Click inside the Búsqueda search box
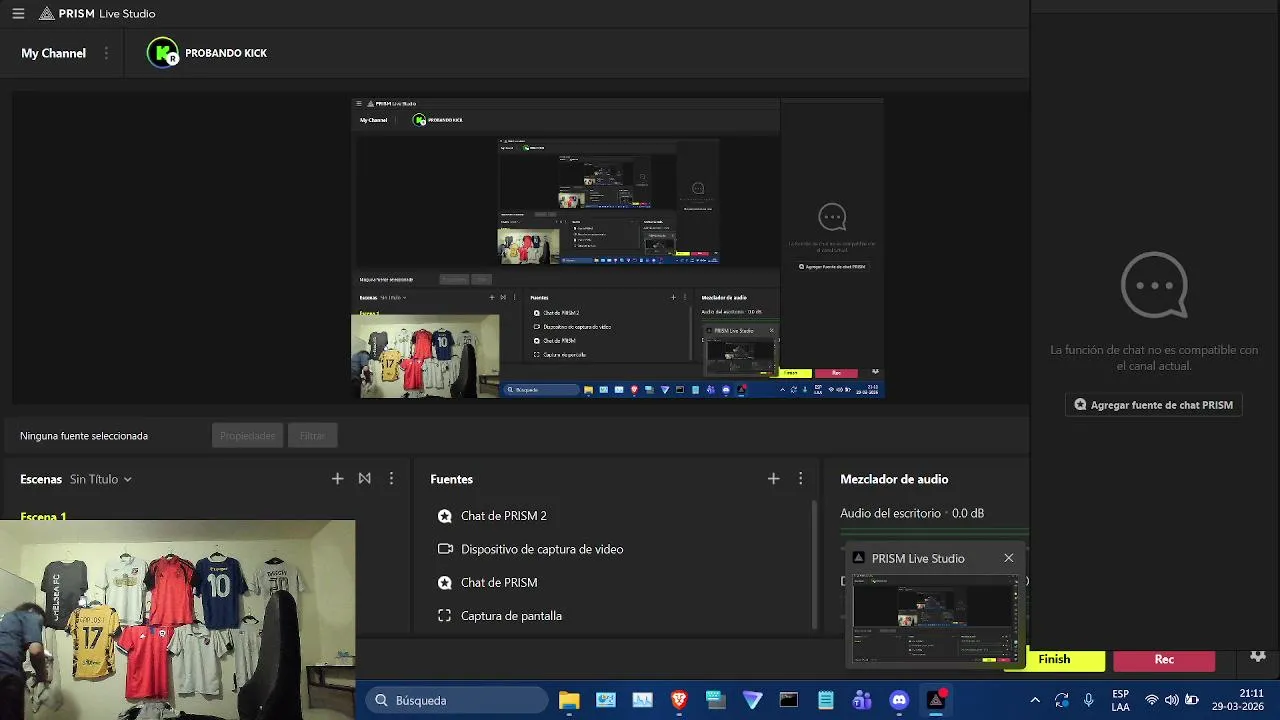This screenshot has height=720, width=1280. [x=456, y=700]
